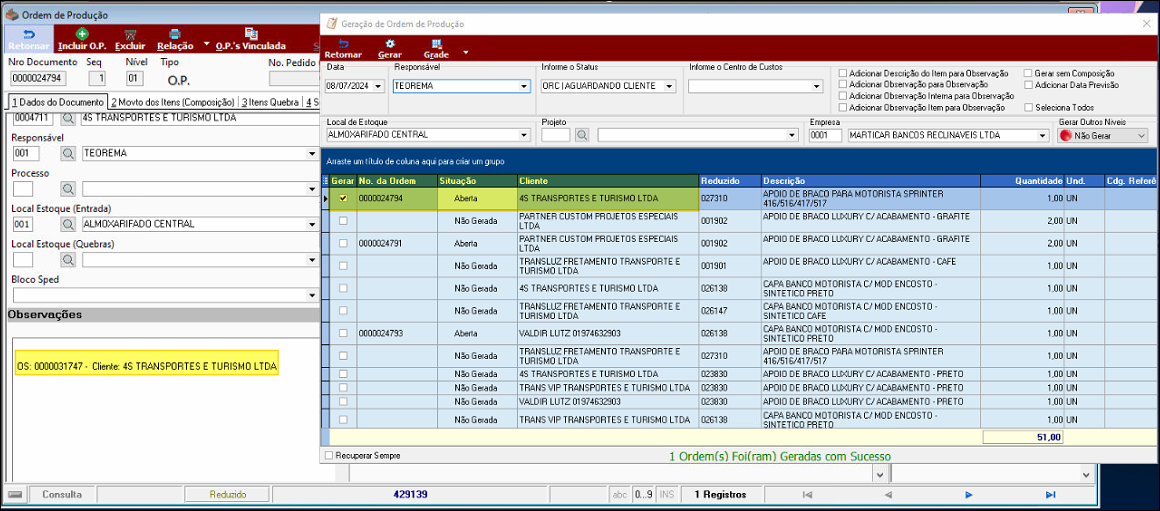This screenshot has width=1160, height=511.
Task: Click the Reduzido status bar field
Action: pyautogui.click(x=228, y=494)
